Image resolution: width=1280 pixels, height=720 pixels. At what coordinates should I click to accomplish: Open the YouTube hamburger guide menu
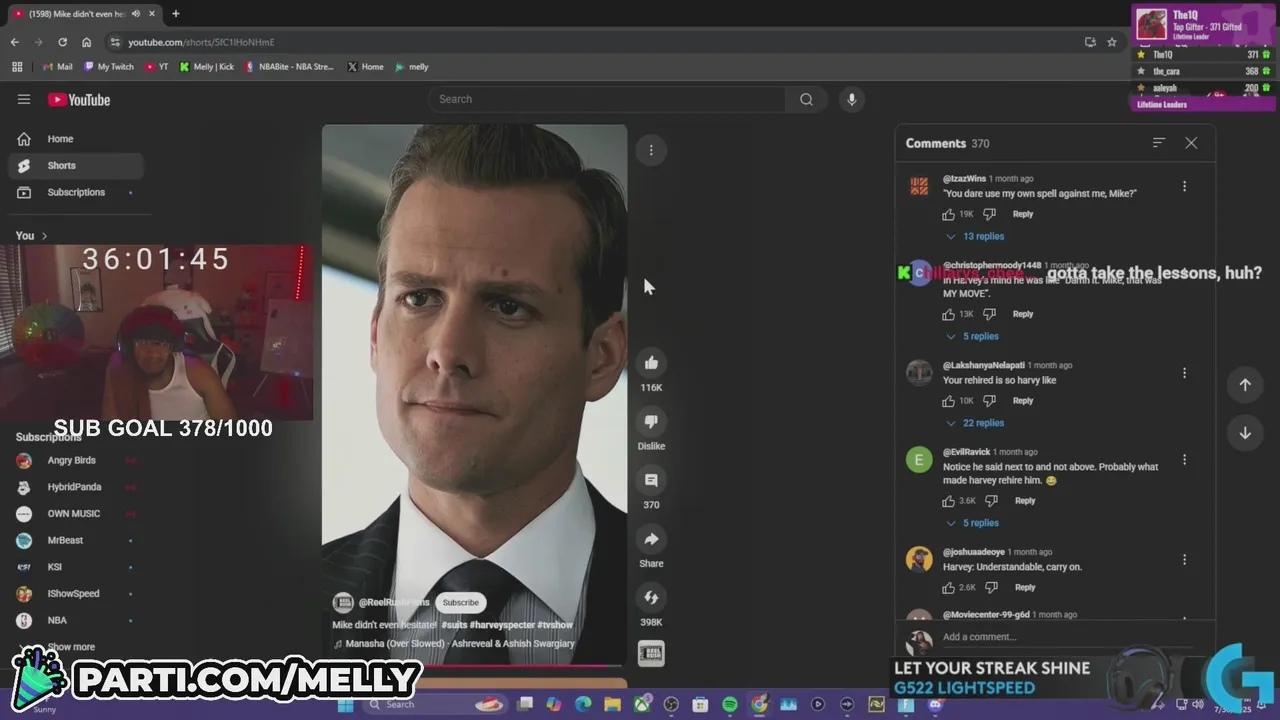(24, 99)
